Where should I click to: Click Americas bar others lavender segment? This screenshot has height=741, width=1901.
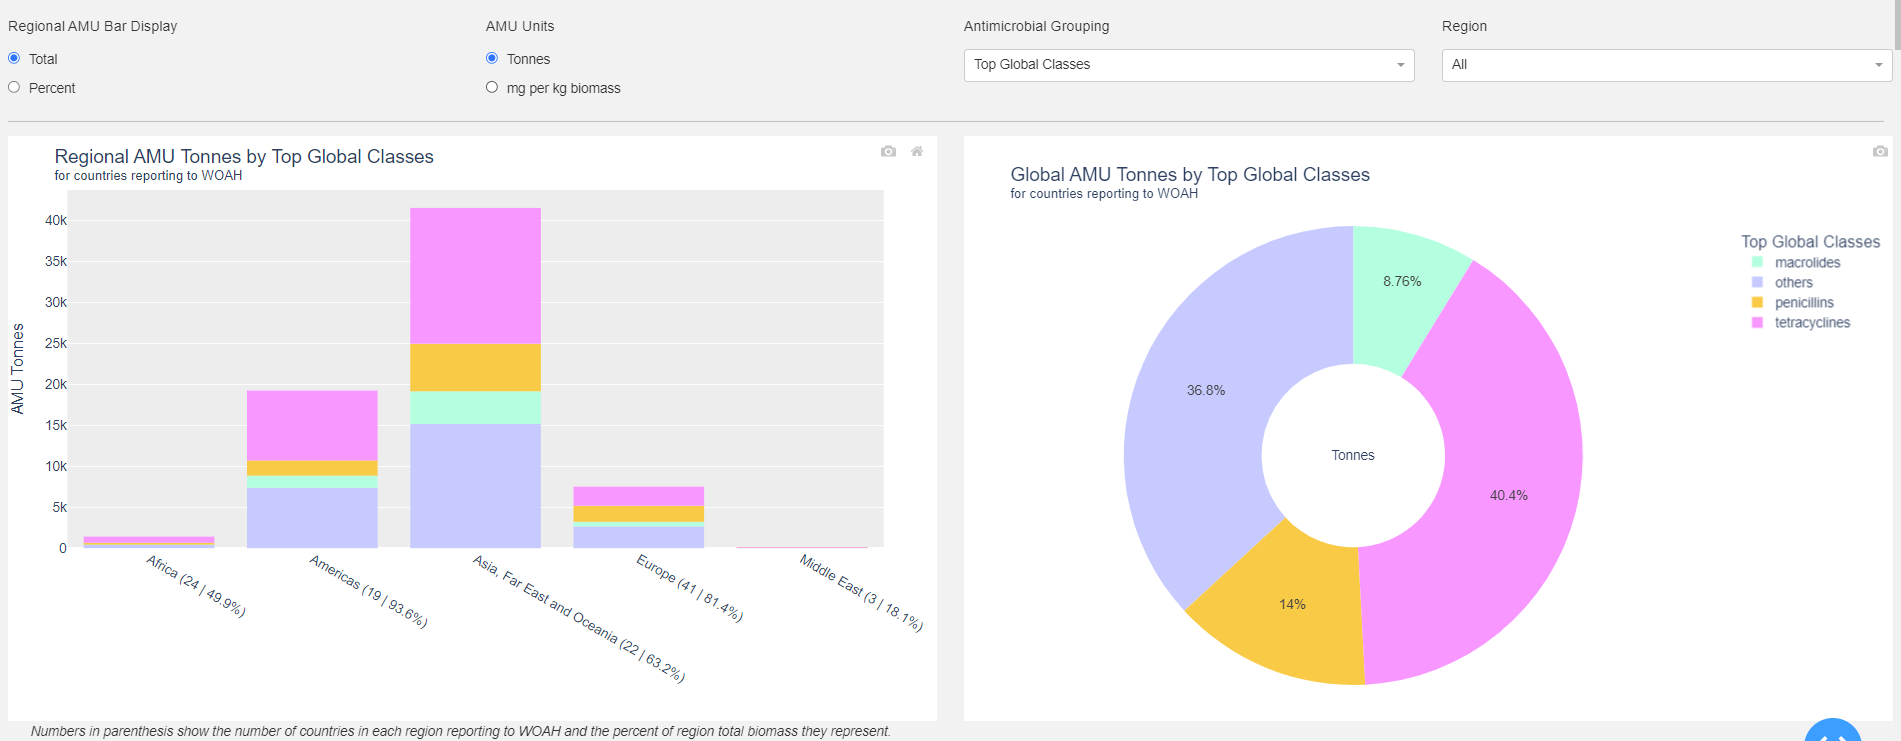point(312,518)
